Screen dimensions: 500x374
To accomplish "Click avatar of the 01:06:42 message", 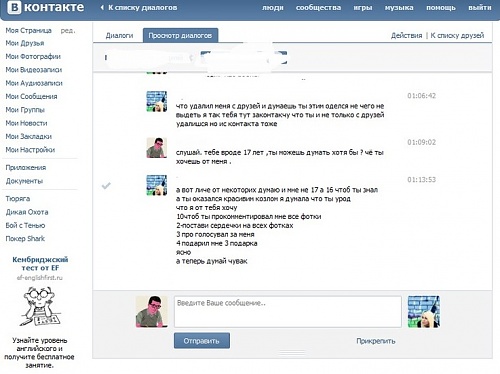I will click(157, 101).
